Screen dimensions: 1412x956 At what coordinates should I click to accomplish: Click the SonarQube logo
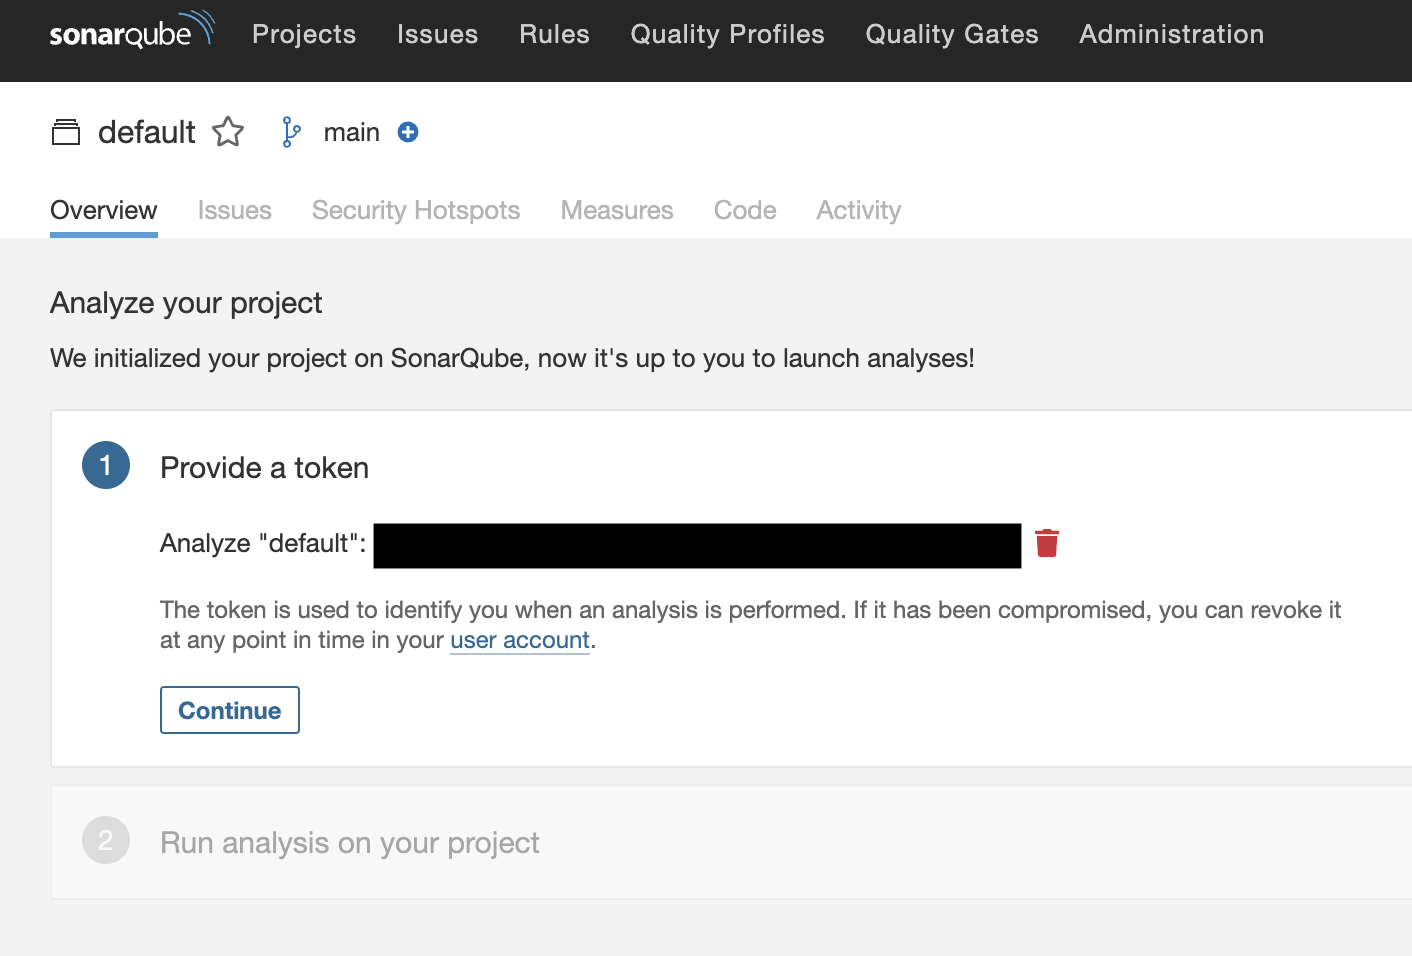[x=131, y=31]
